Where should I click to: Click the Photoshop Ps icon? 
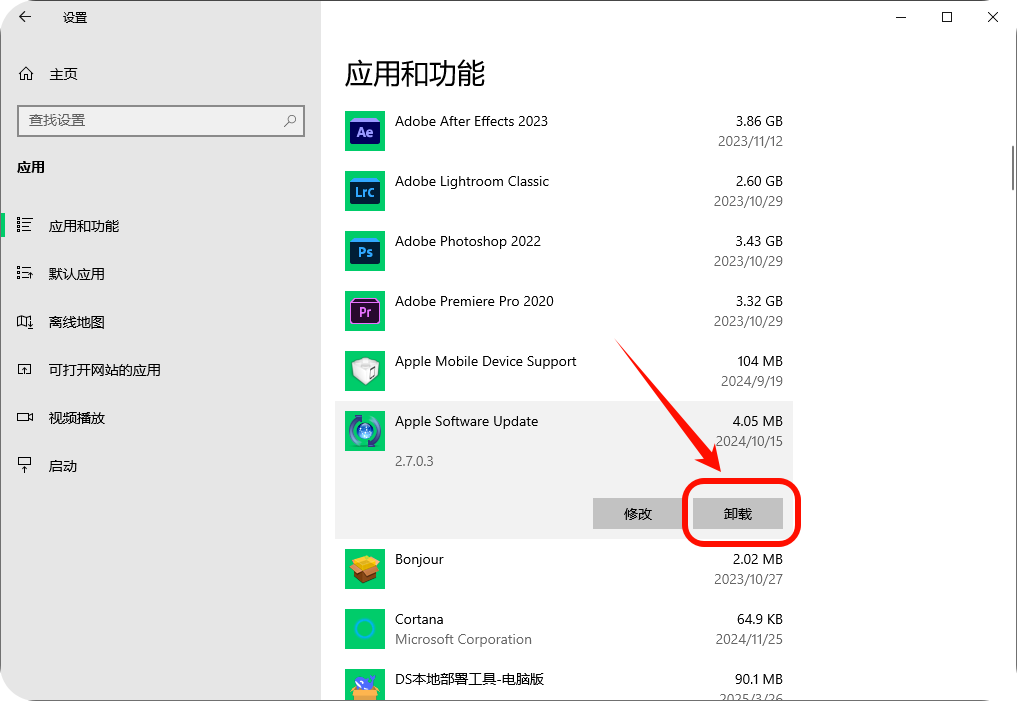[x=365, y=251]
